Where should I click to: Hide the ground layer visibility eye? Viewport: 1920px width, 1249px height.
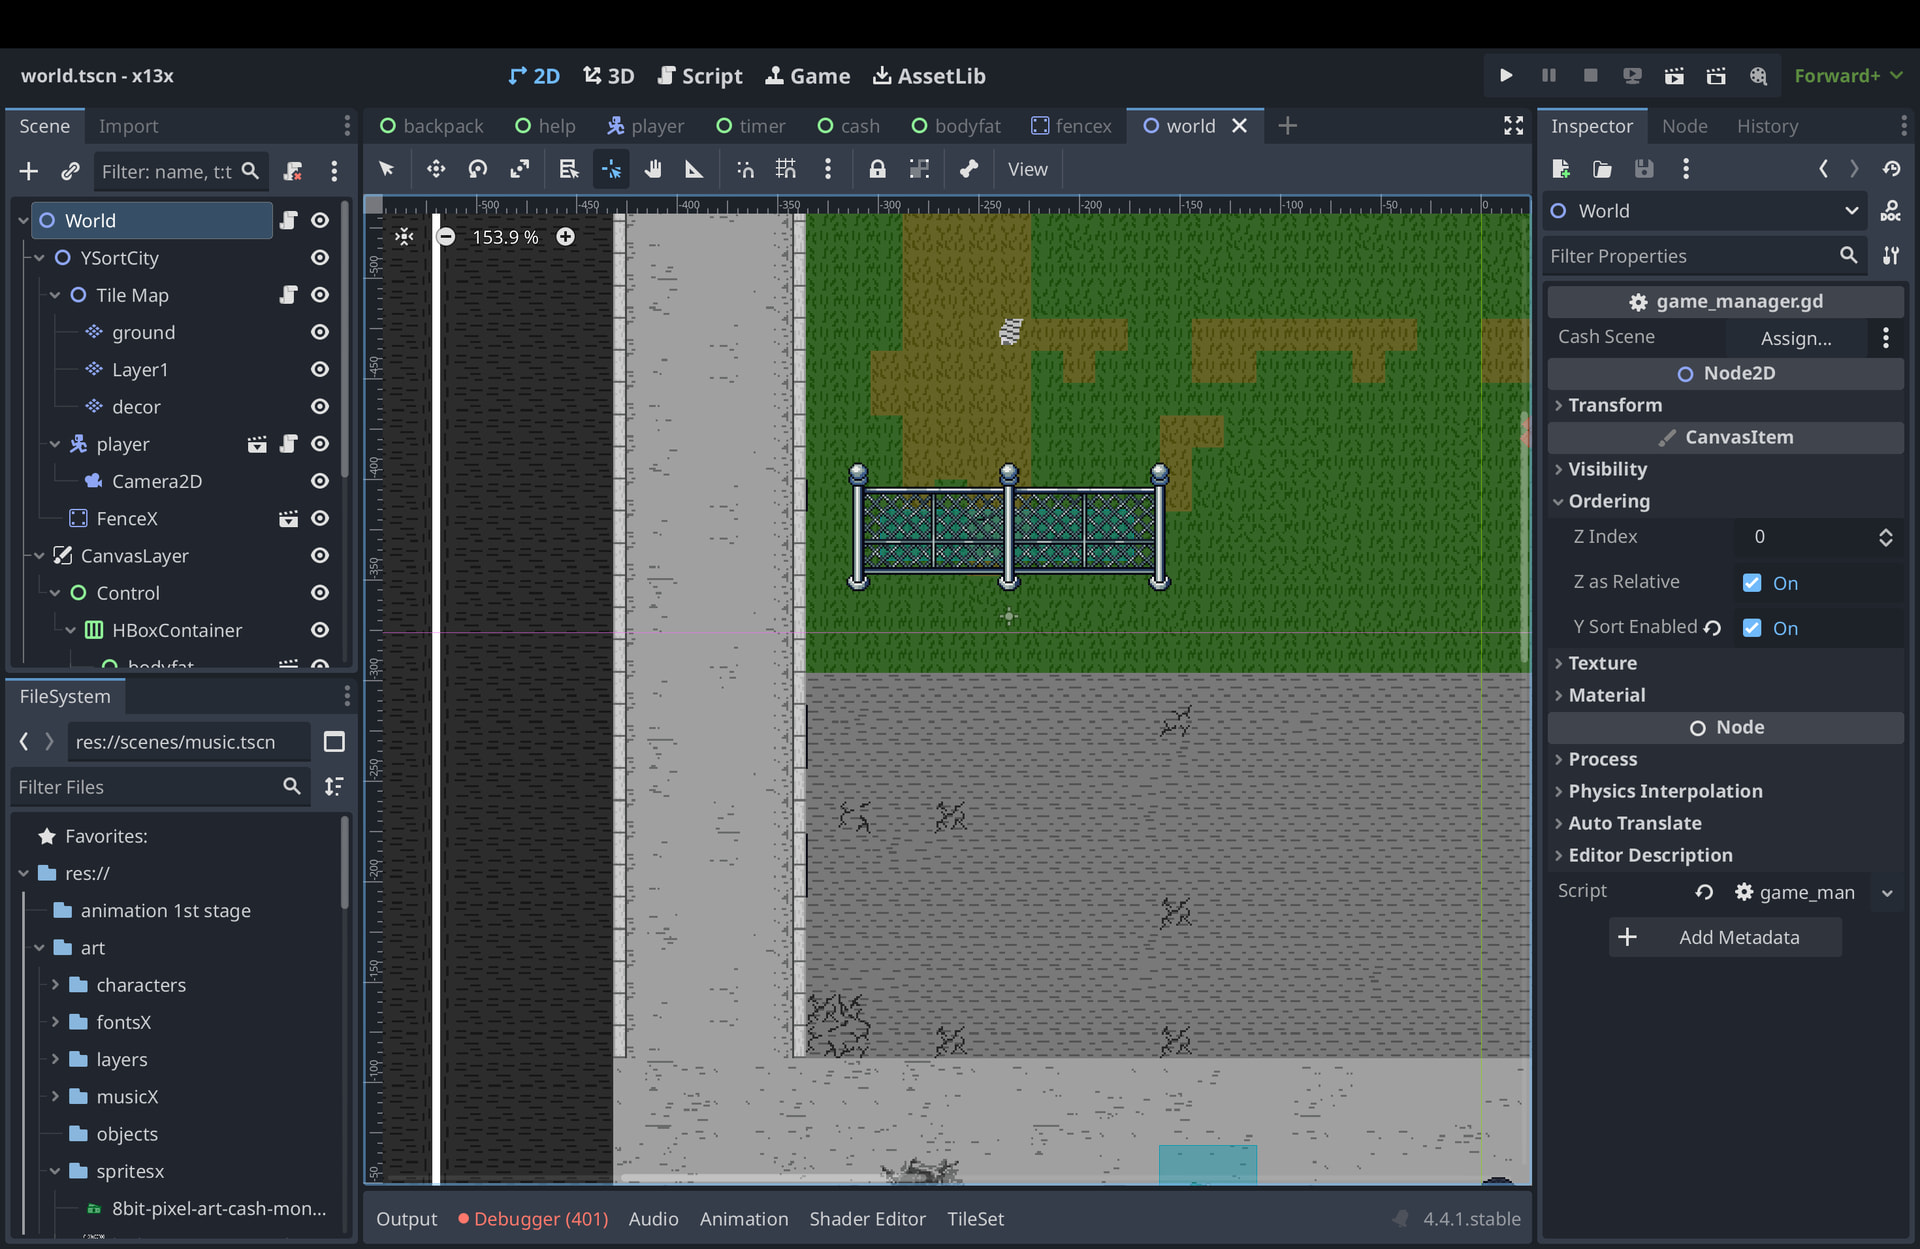coord(320,332)
